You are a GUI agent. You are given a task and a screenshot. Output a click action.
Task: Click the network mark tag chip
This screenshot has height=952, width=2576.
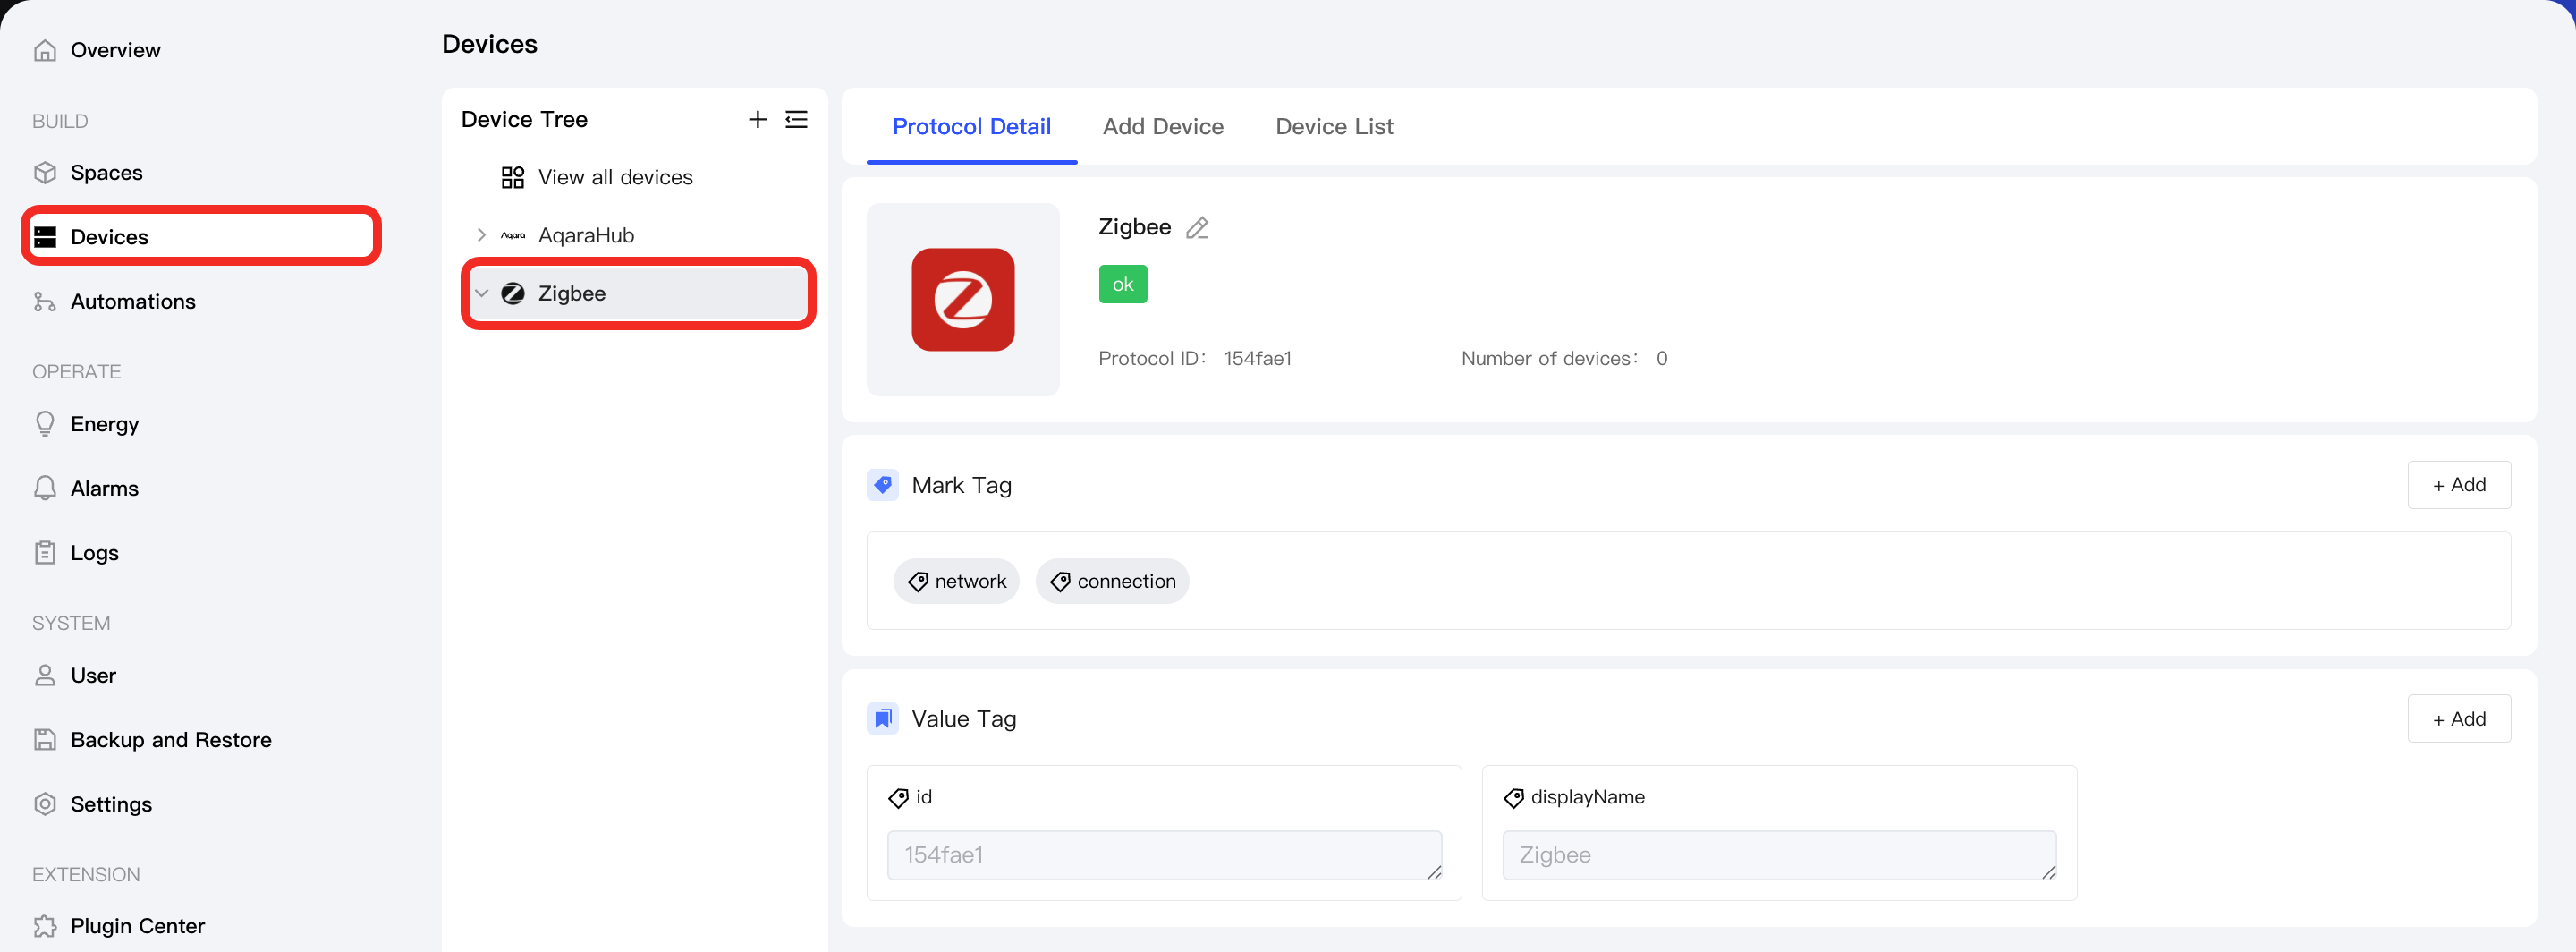tap(955, 581)
